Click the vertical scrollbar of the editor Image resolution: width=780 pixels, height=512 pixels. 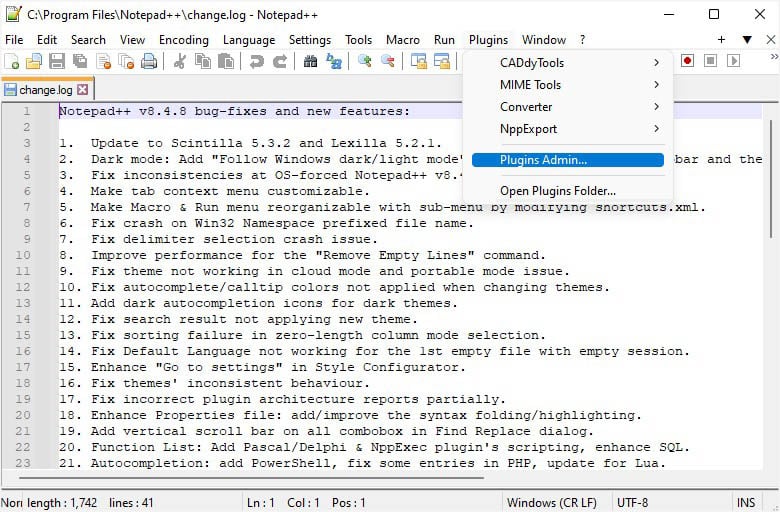pos(771,179)
